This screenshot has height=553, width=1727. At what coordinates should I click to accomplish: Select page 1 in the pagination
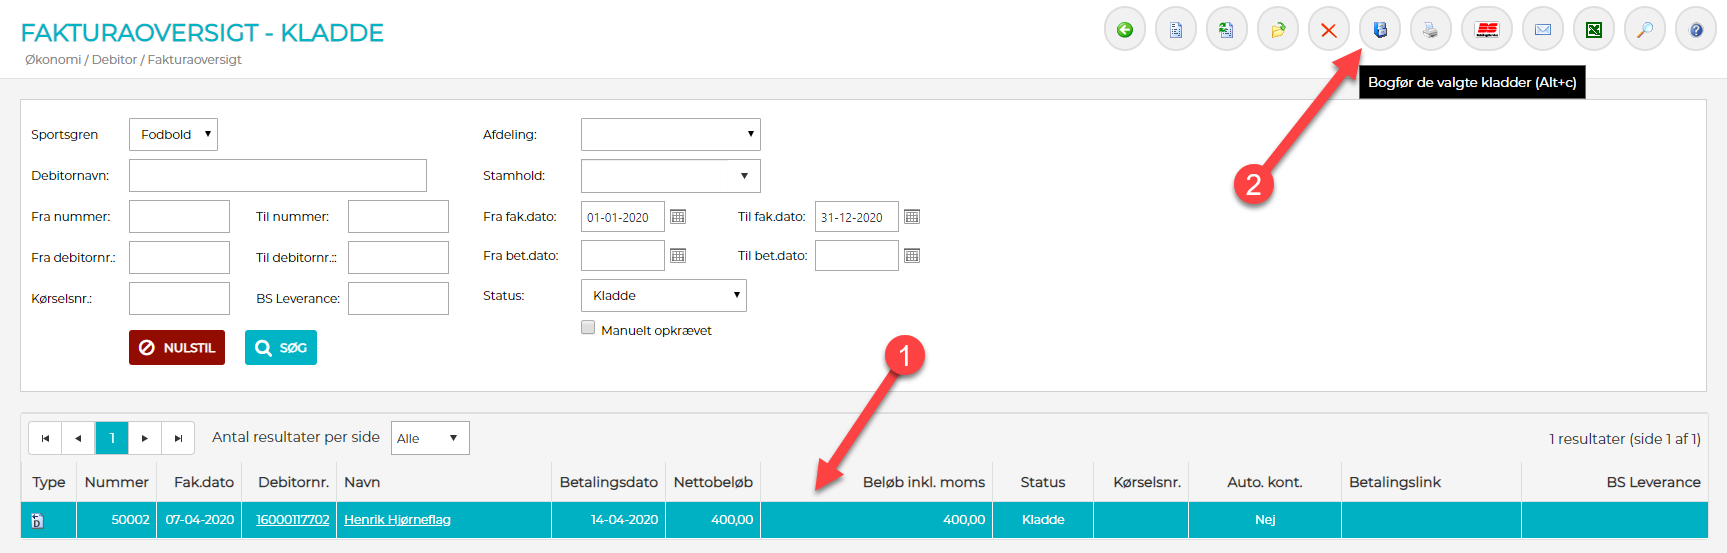112,438
